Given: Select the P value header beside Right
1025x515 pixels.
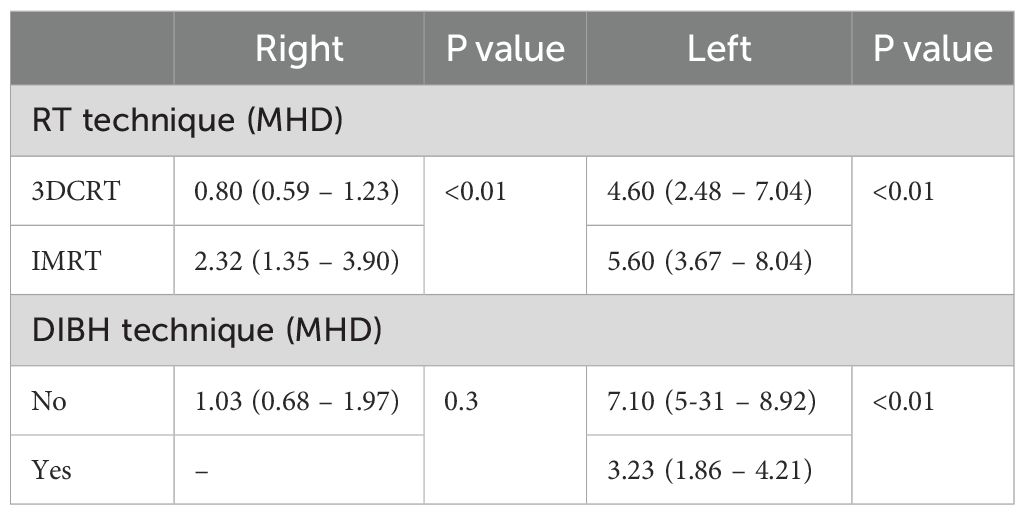Looking at the screenshot, I should [505, 49].
